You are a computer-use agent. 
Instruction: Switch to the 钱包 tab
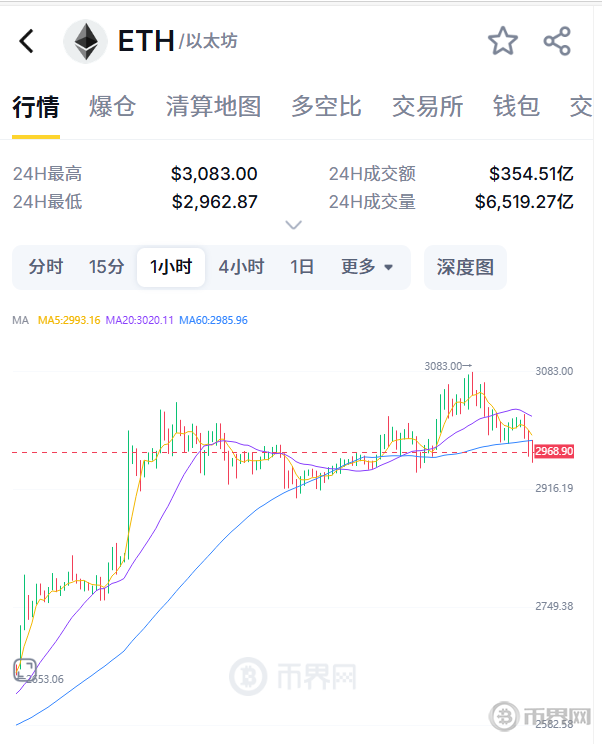click(516, 106)
